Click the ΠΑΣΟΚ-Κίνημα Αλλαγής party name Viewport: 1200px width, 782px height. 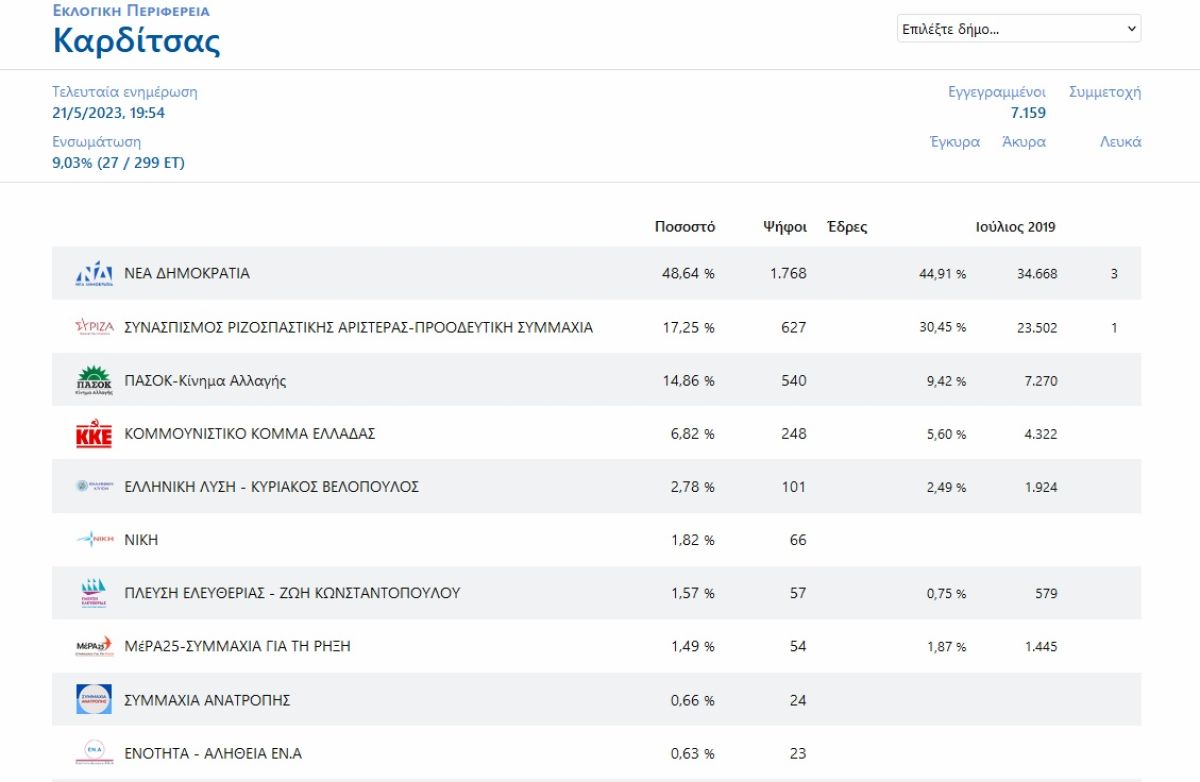205,381
